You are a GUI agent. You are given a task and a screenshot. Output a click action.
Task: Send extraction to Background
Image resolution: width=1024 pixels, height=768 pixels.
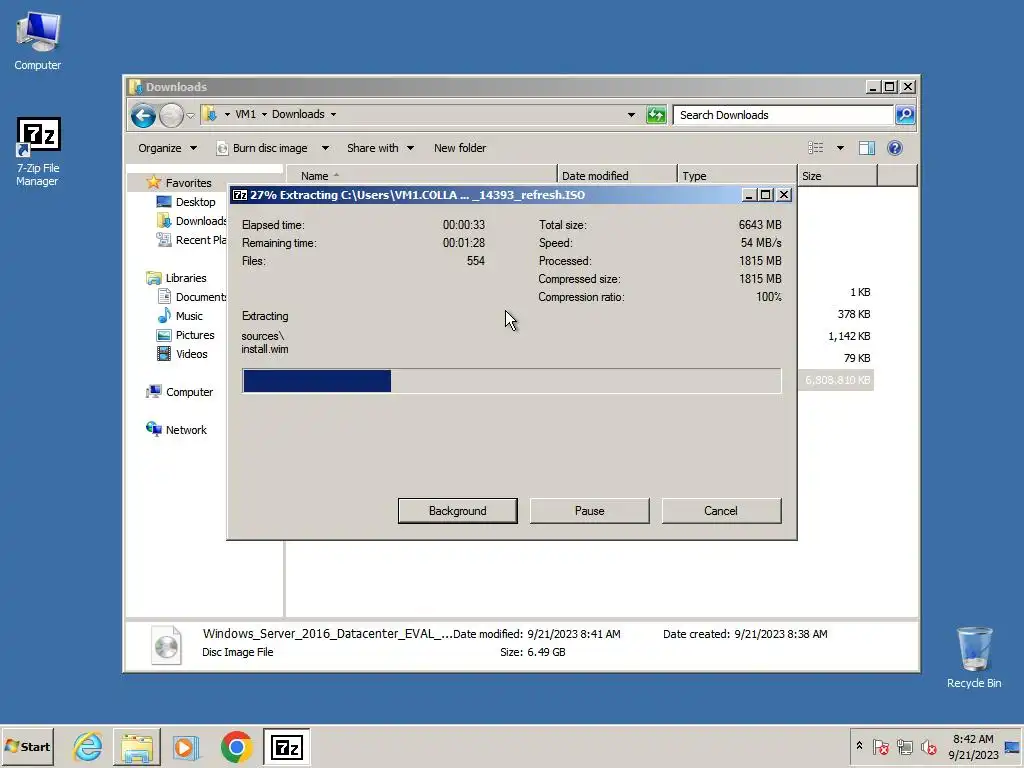[x=458, y=511]
